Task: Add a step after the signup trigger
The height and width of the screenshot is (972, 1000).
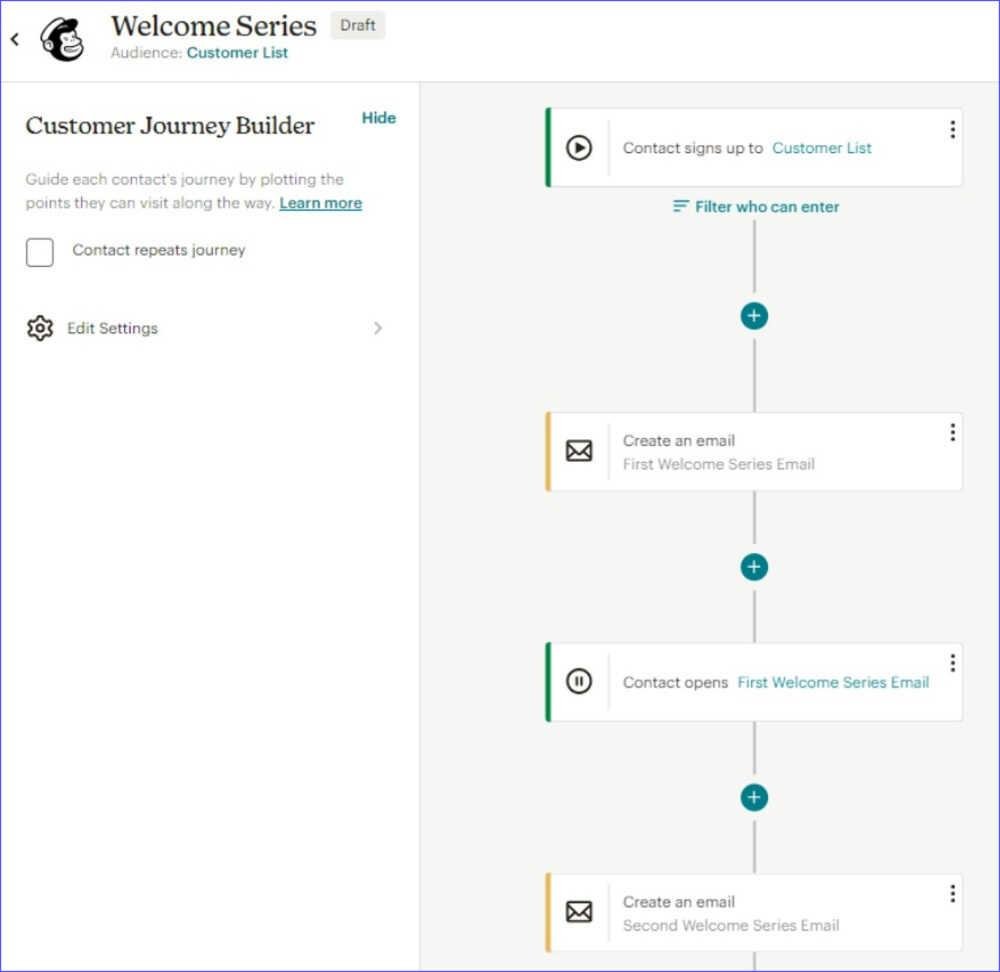Action: 753,315
